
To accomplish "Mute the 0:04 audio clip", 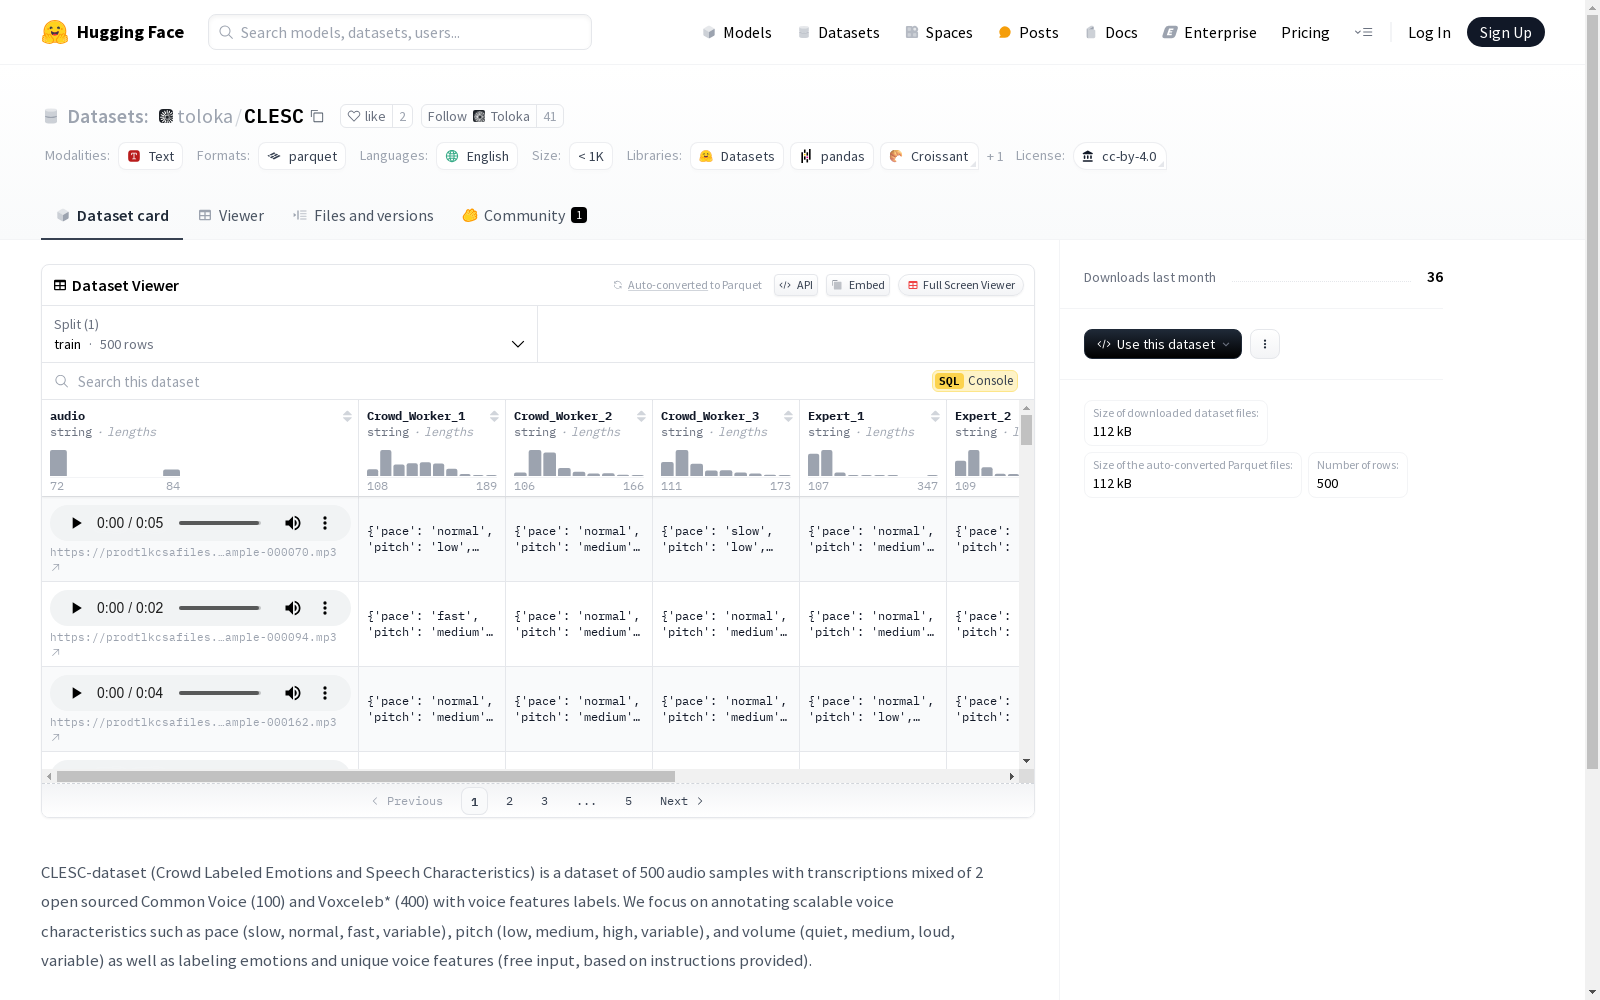I will [293, 693].
